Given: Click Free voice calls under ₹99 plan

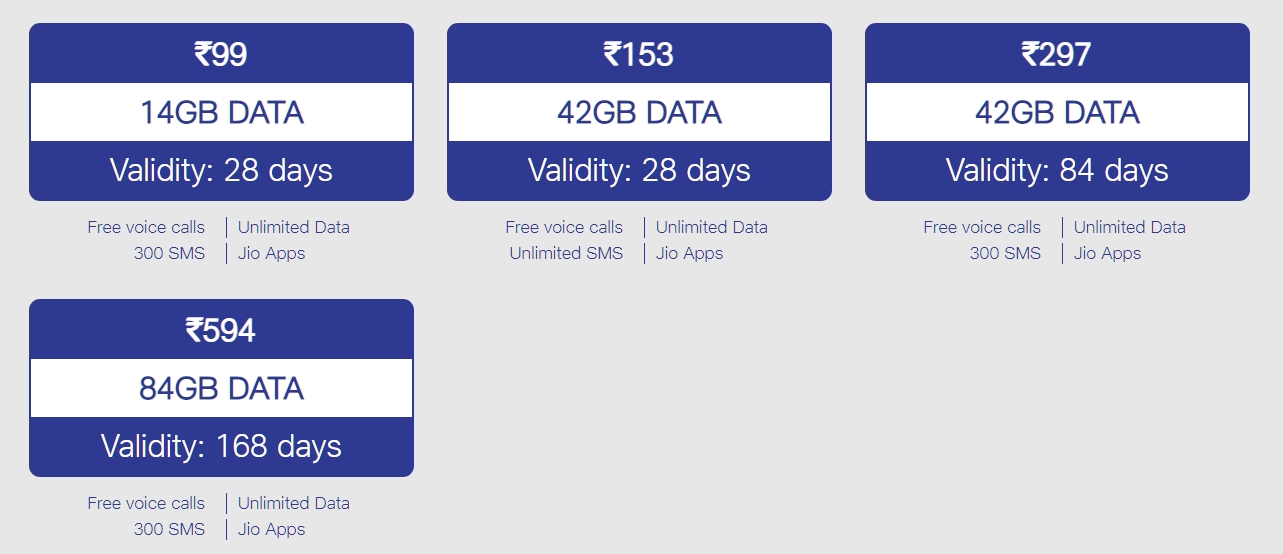Looking at the screenshot, I should coord(146,227).
